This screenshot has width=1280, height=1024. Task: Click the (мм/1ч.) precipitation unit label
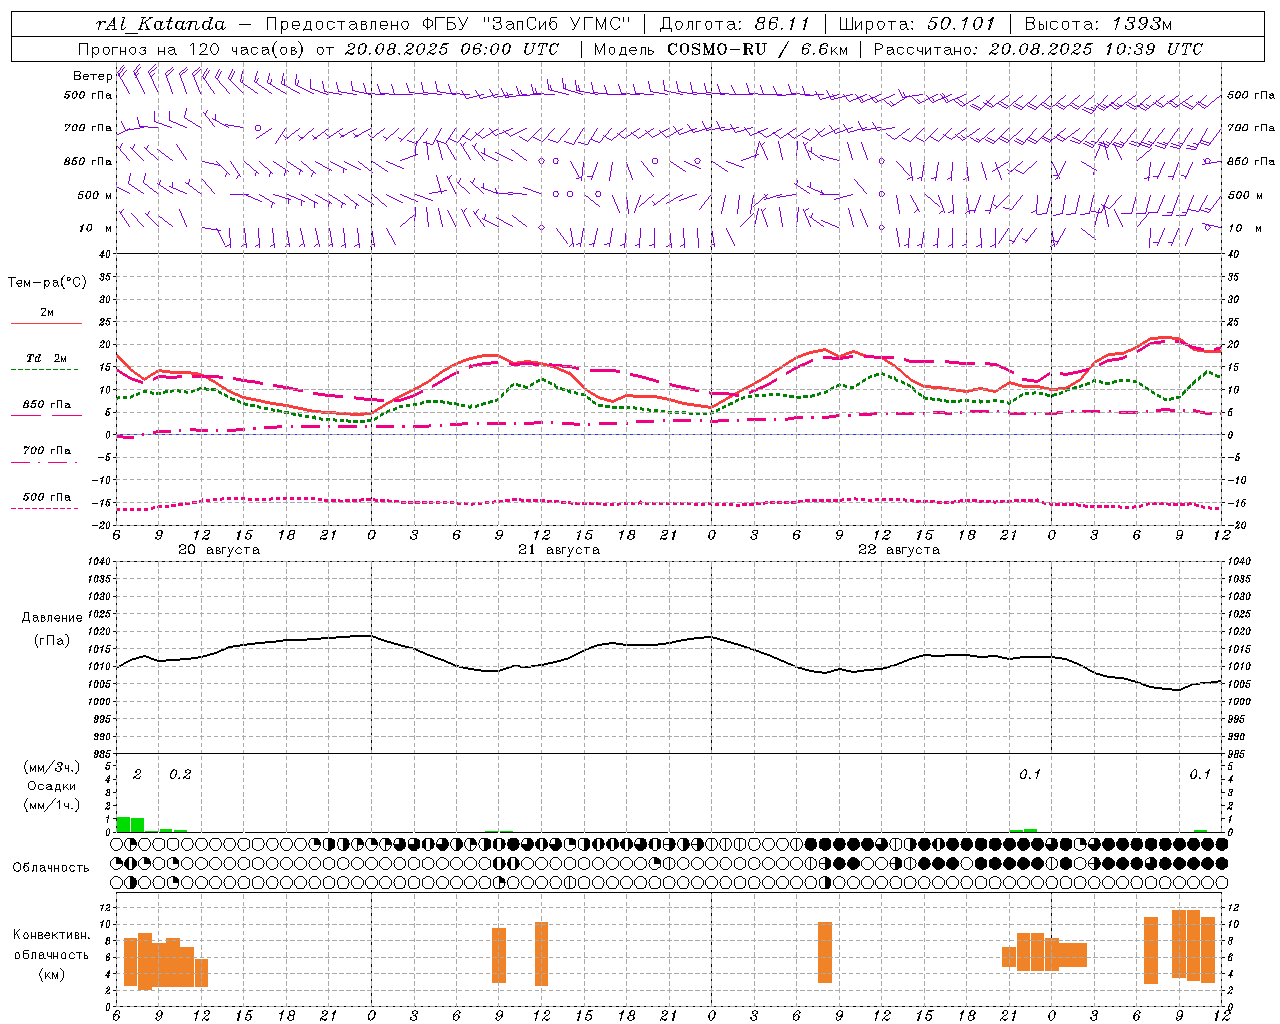(x=52, y=804)
